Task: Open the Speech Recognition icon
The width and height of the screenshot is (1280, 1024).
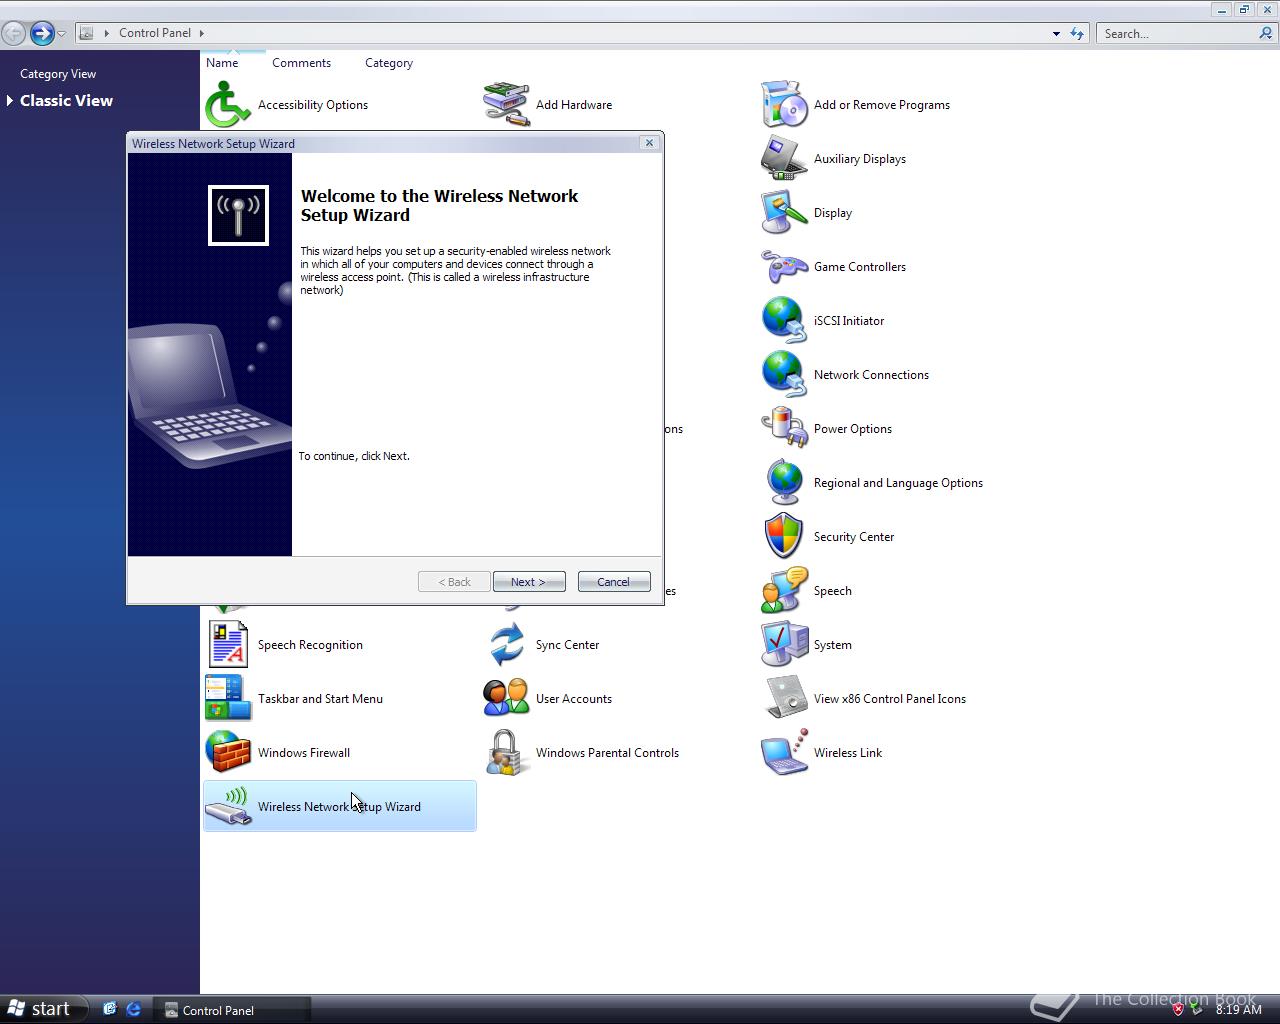Action: pyautogui.click(x=228, y=645)
